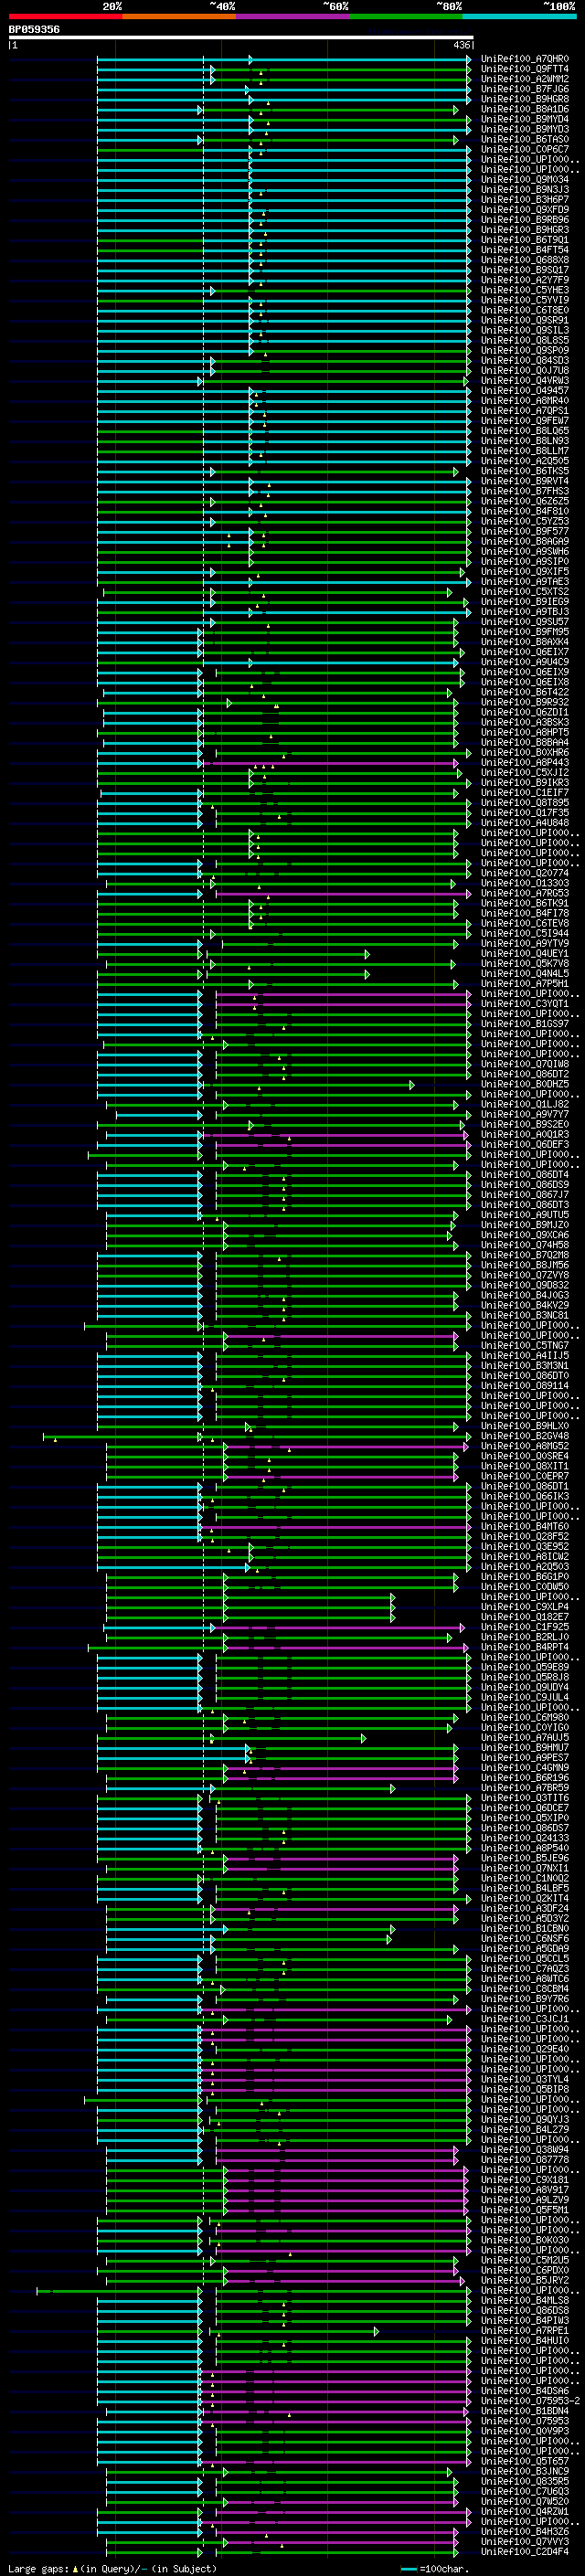Image resolution: width=585 pixels, height=2576 pixels.
Task: Select the query label BP059356
Action: click(34, 29)
